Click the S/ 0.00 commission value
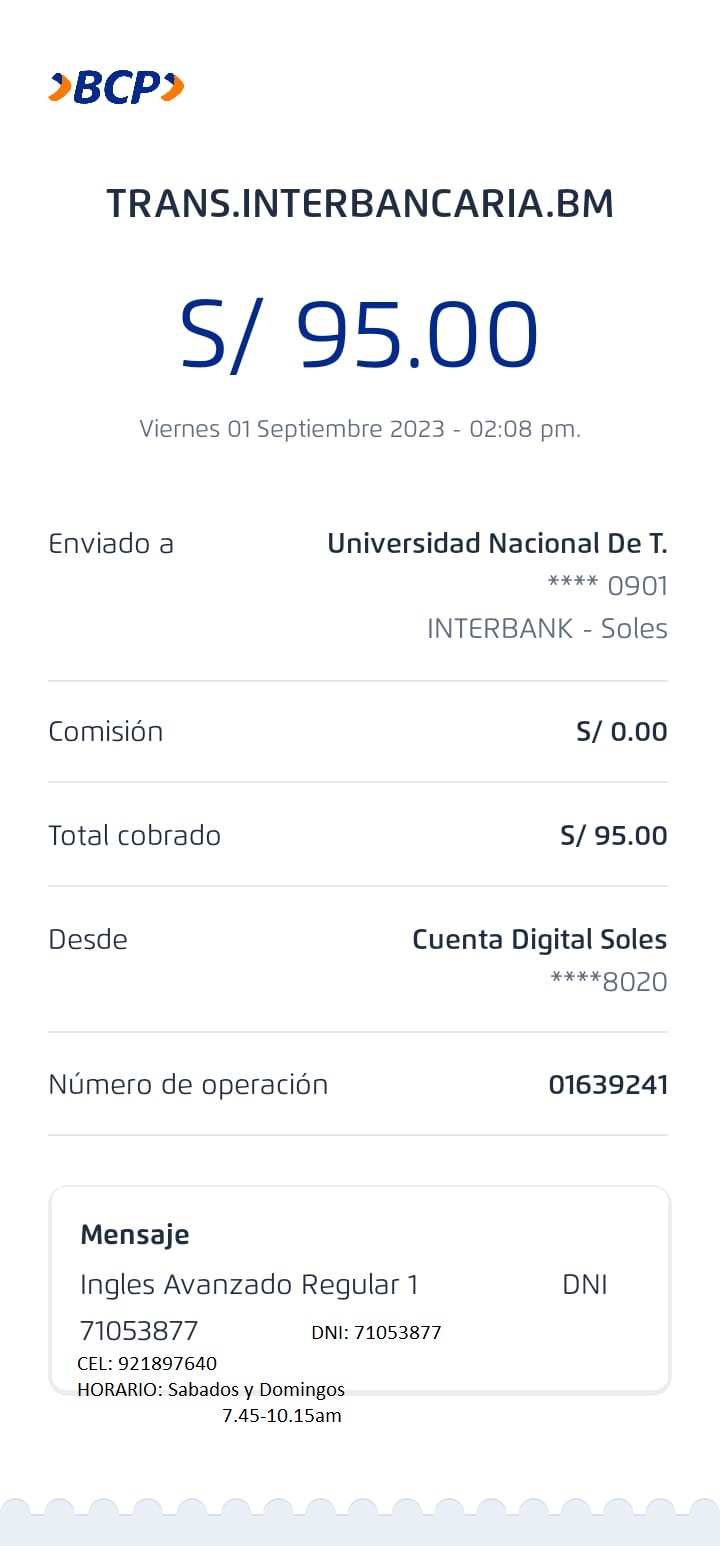 (x=621, y=732)
